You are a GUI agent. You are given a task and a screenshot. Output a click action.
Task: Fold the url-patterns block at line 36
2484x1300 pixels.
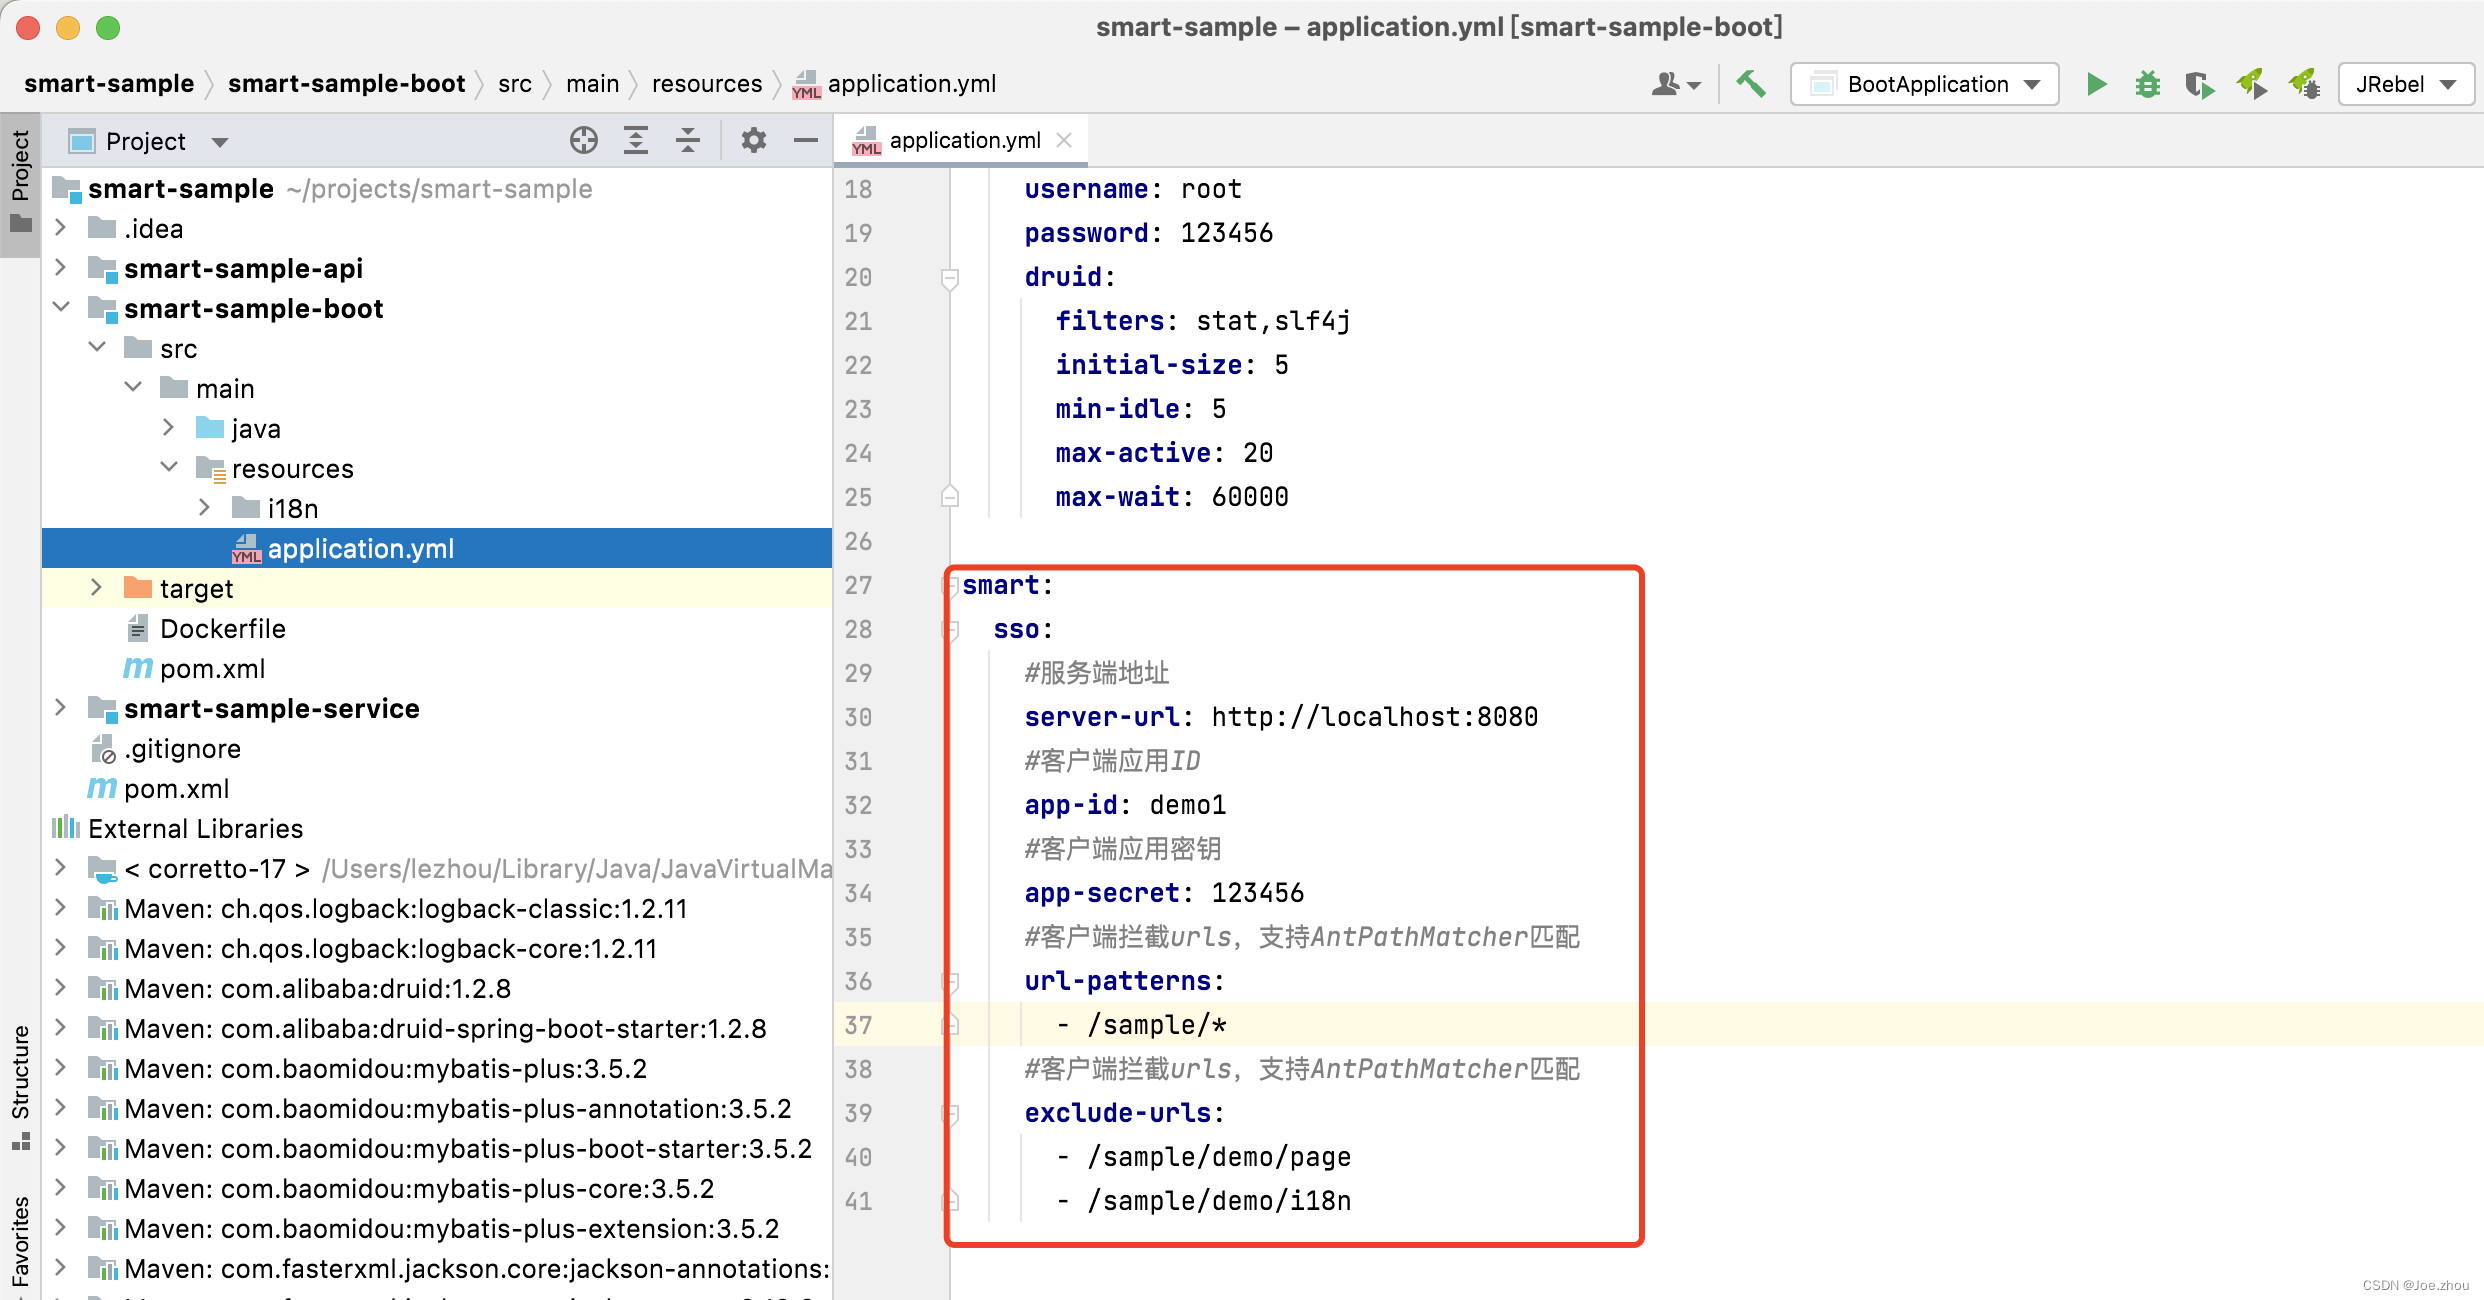pos(950,982)
